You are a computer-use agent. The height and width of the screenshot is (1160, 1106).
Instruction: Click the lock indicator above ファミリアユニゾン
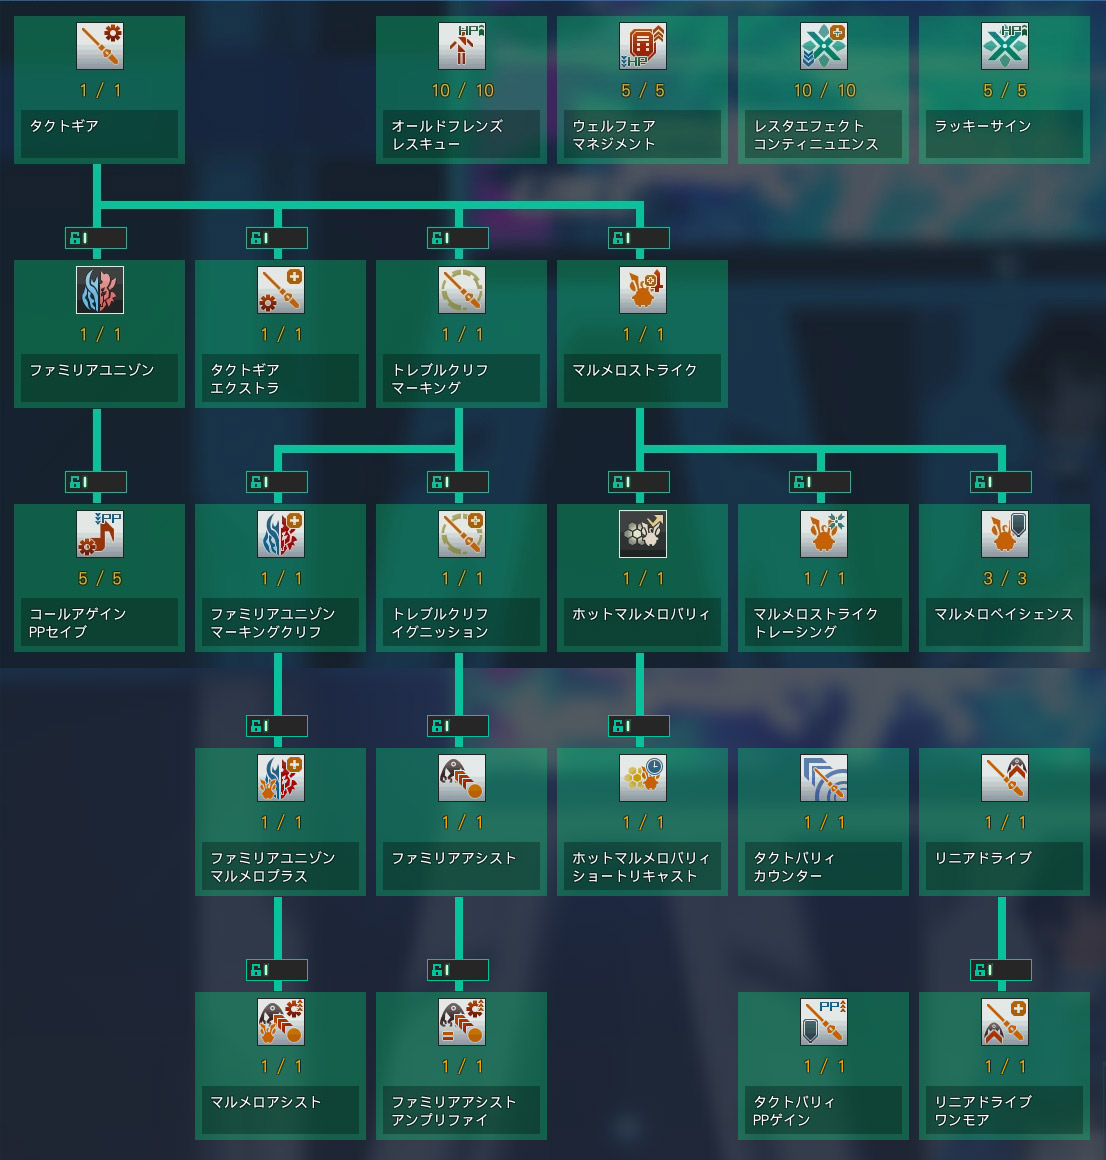[96, 238]
